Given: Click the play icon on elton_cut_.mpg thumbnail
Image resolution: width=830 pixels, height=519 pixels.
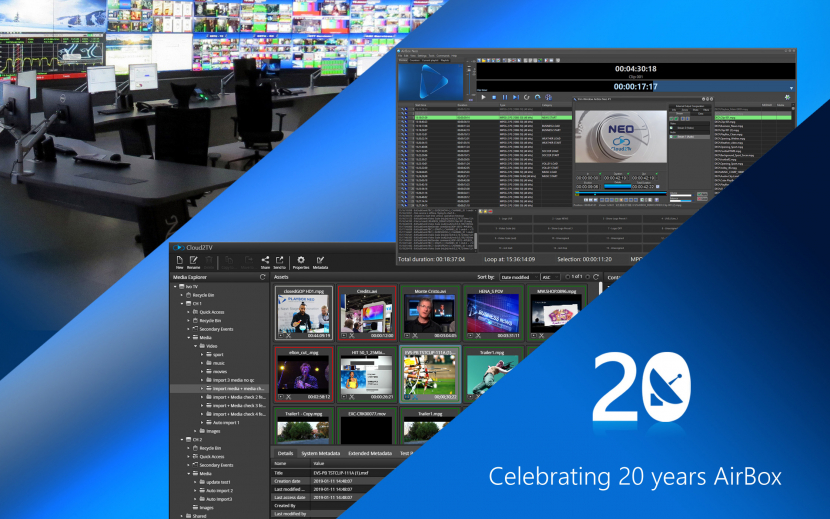Looking at the screenshot, I should coord(281,397).
